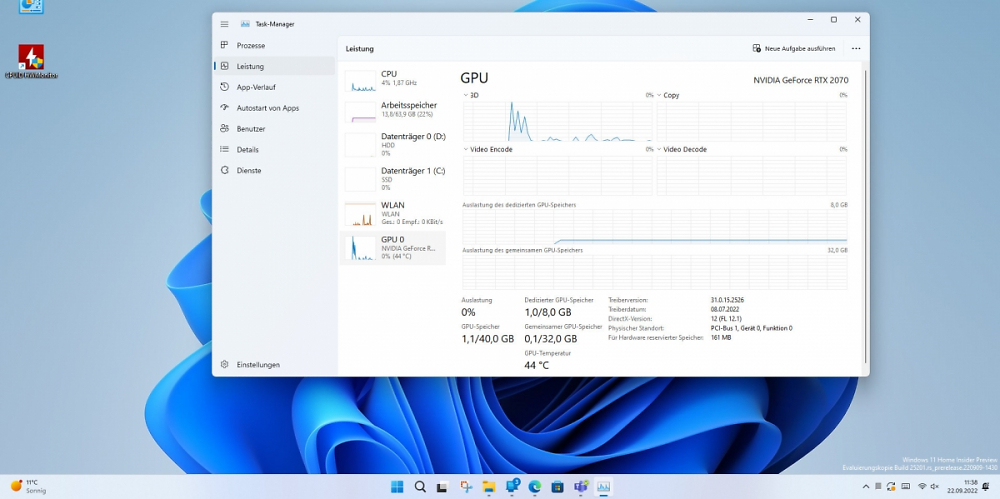This screenshot has height=499, width=1000.
Task: Open the Video Encode graph dropdown
Action: click(488, 149)
